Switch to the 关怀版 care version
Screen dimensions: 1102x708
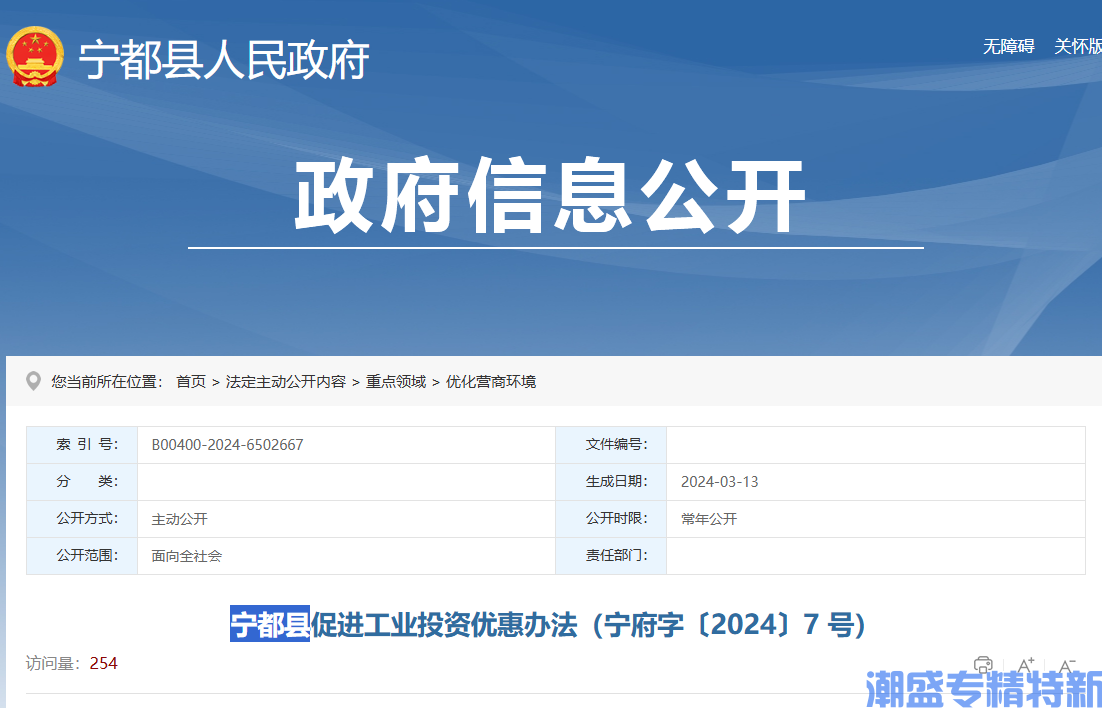pos(1071,46)
